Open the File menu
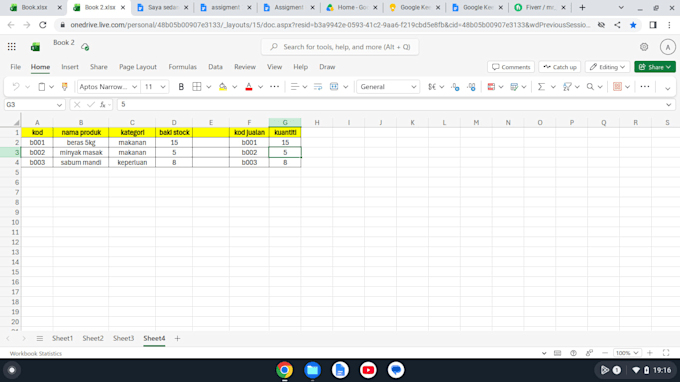The height and width of the screenshot is (382, 680). (x=16, y=67)
